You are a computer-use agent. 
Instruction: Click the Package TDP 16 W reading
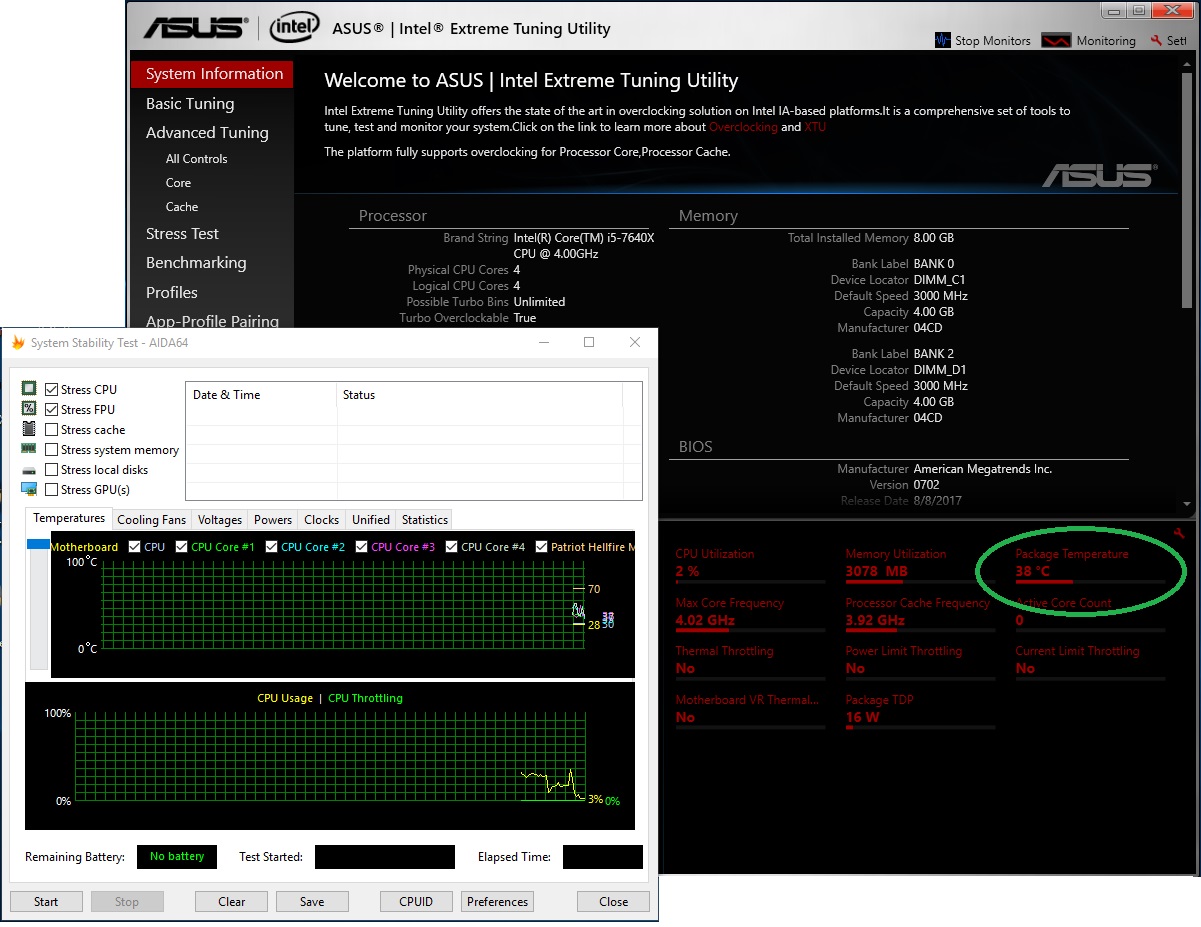920,710
